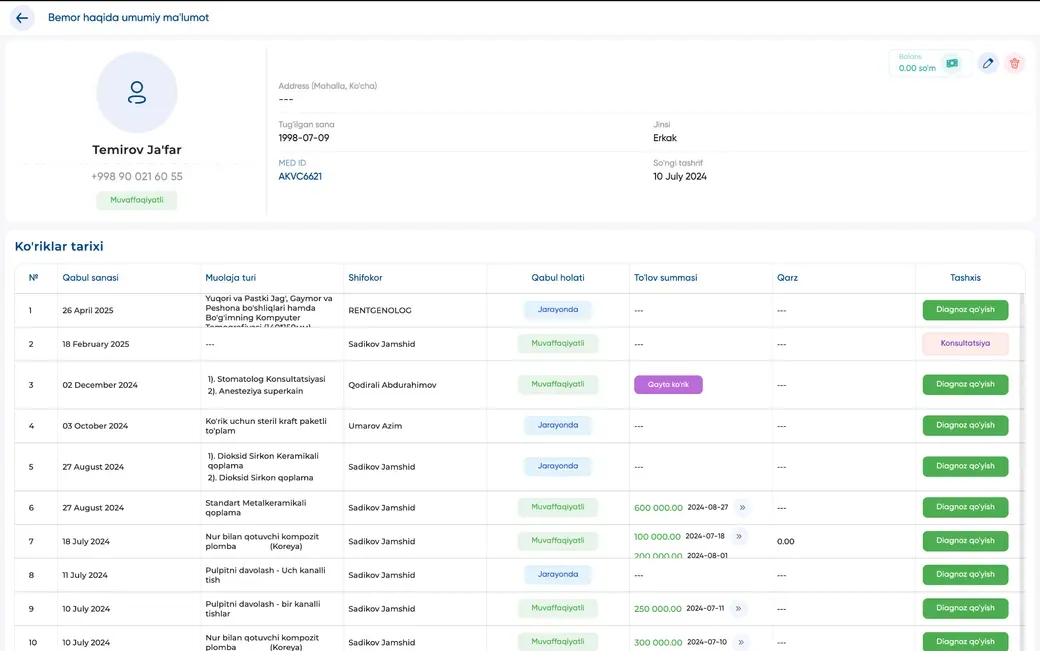The image size is (1040, 651).
Task: Click doctor Qodirali Abdurahimov
Action: pyautogui.click(x=392, y=385)
